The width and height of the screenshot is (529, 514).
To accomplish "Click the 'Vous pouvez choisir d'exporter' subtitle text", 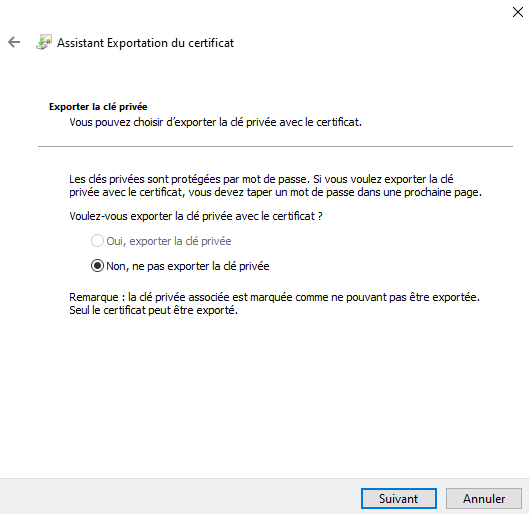I will click(x=215, y=122).
